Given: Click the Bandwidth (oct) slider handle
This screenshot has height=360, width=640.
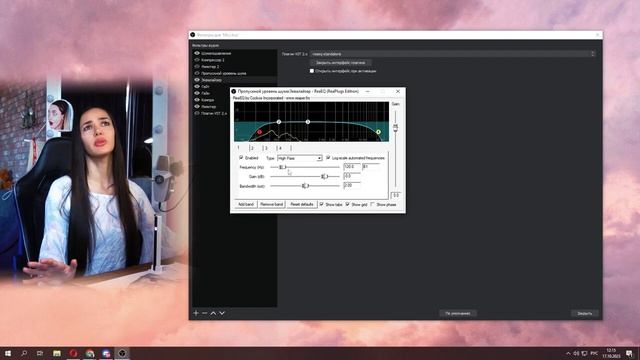Looking at the screenshot, I should point(305,186).
